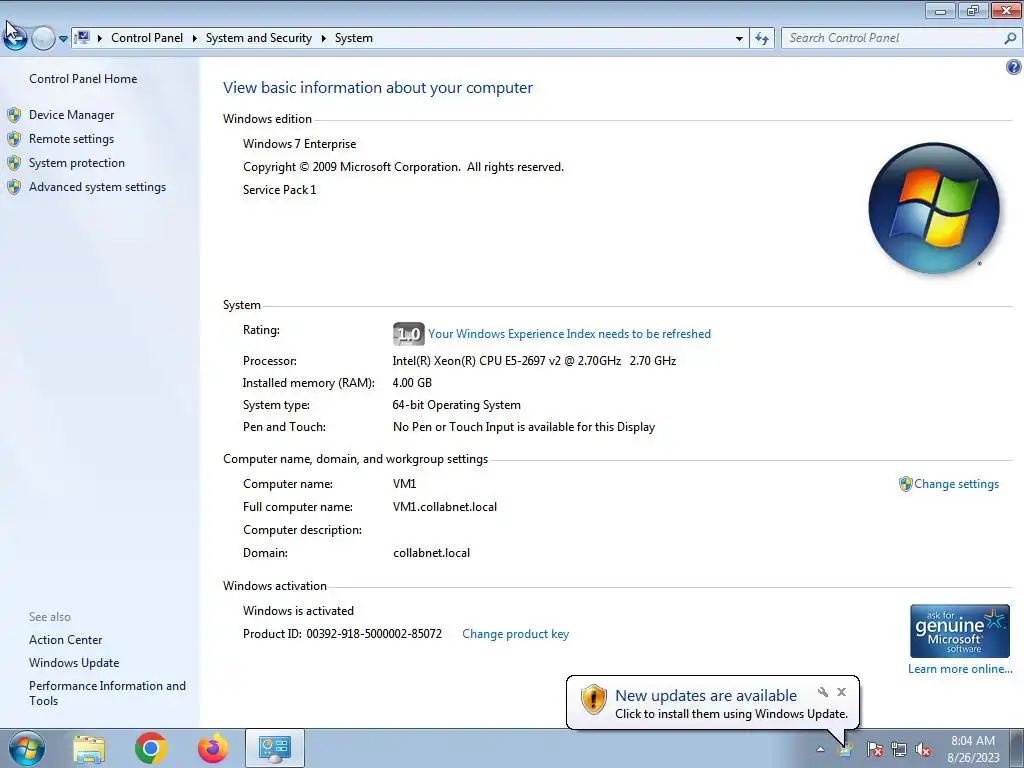Image resolution: width=1024 pixels, height=768 pixels.
Task: Click the Windows Update tray icon
Action: pyautogui.click(x=844, y=750)
